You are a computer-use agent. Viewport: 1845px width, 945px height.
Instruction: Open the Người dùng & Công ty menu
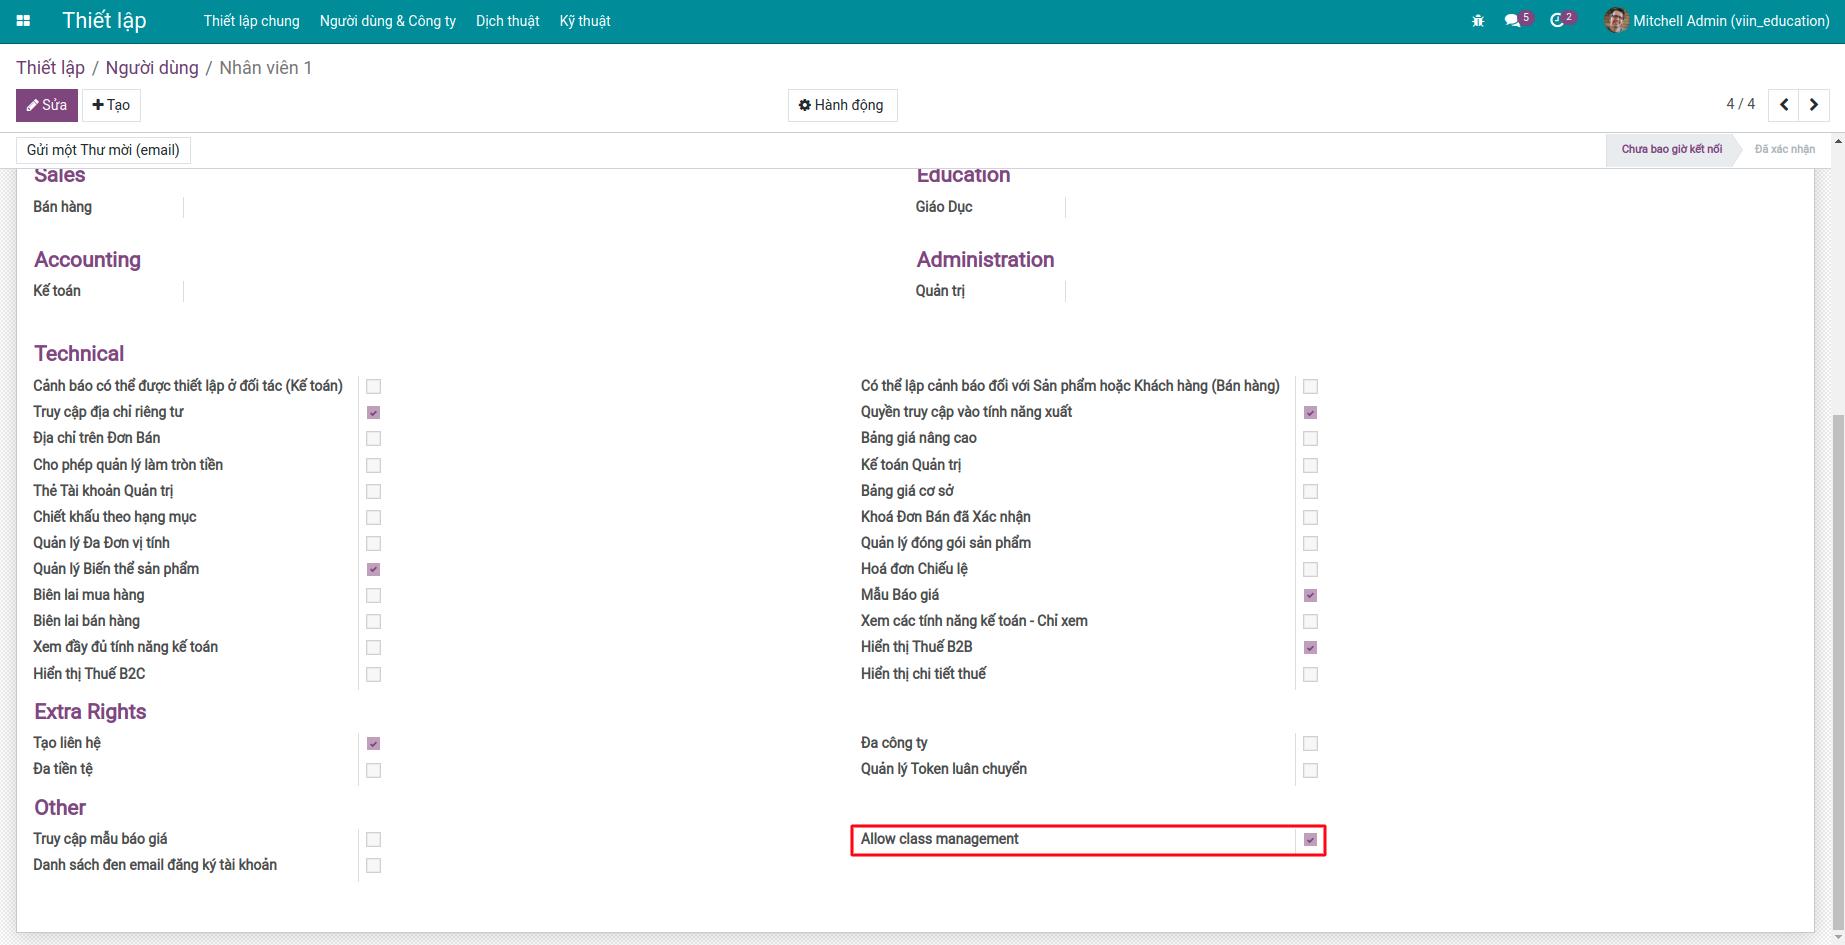pyautogui.click(x=388, y=21)
